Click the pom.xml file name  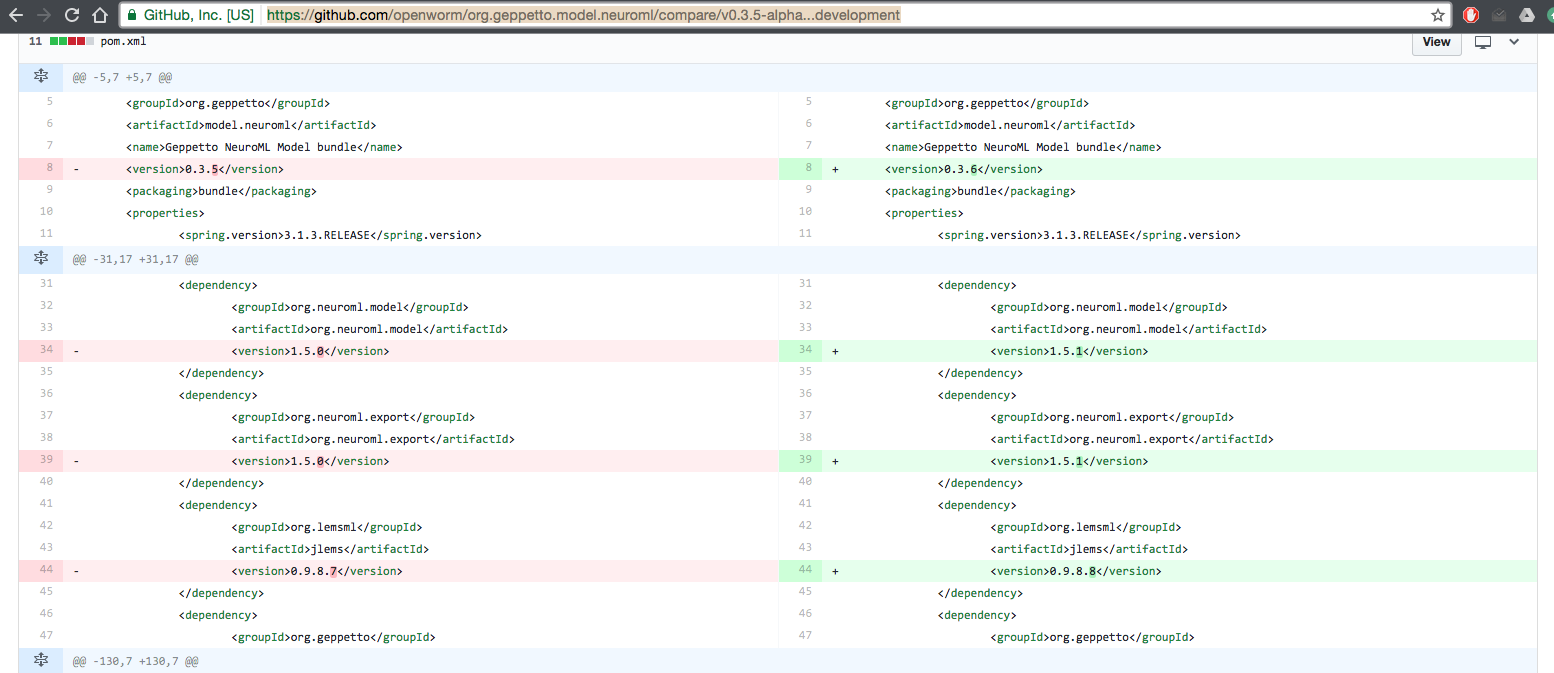pyautogui.click(x=124, y=42)
